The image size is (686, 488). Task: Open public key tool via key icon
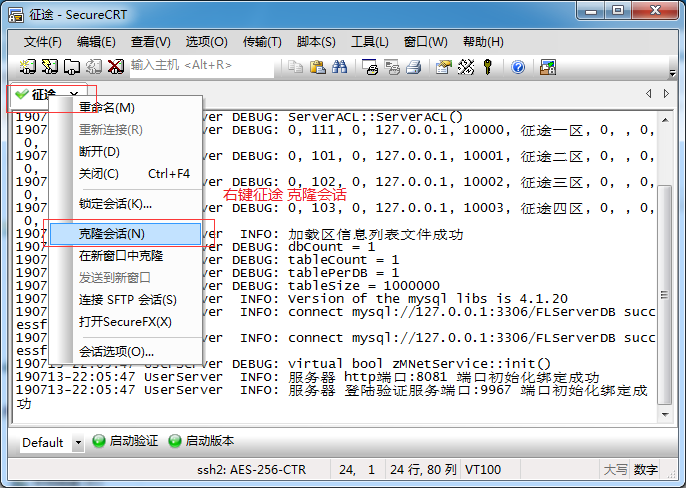(x=488, y=67)
